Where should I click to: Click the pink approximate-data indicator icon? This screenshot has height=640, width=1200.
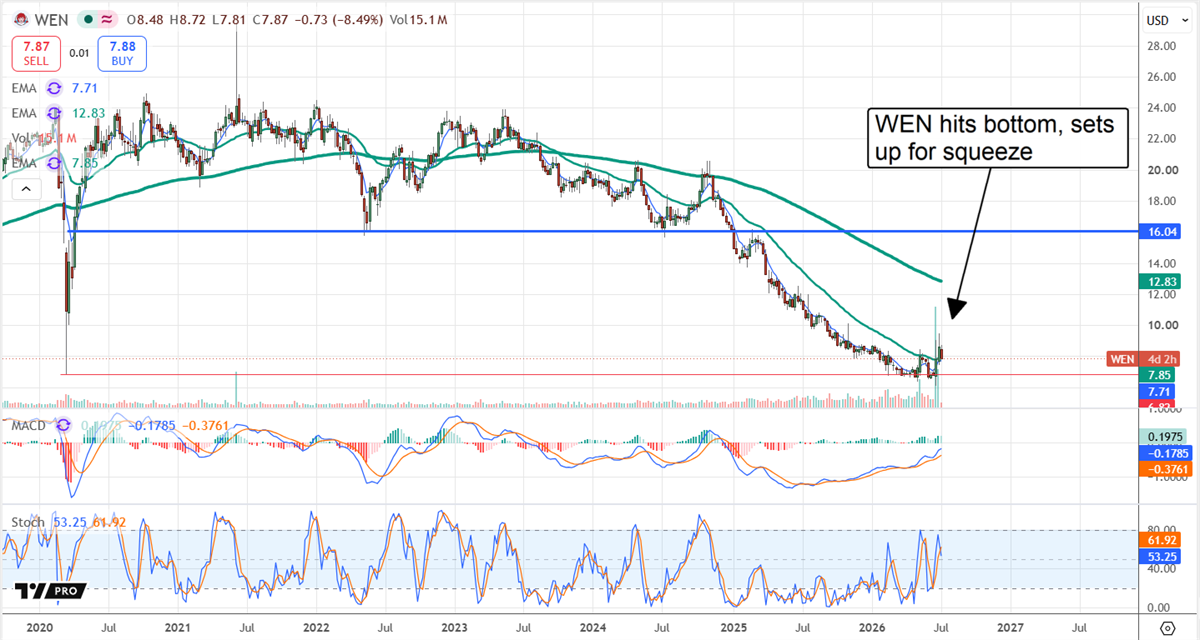[107, 19]
